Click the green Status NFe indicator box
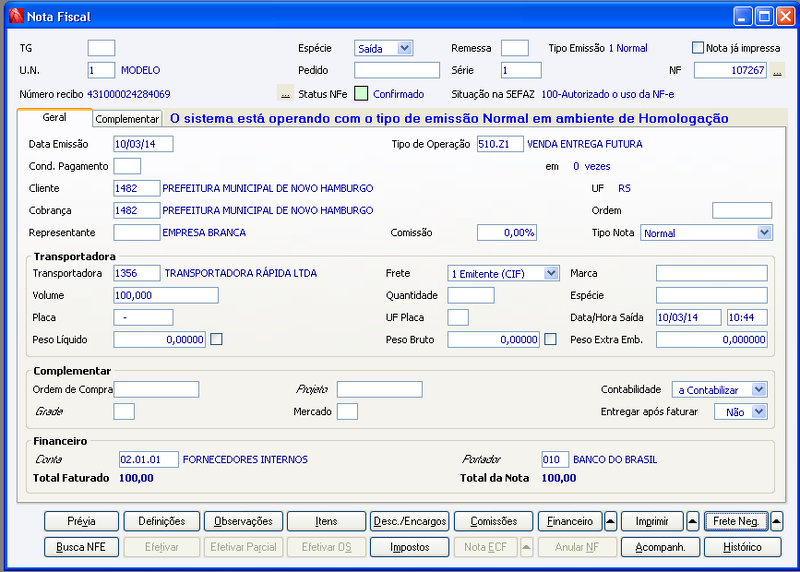Image resolution: width=800 pixels, height=572 pixels. click(361, 94)
